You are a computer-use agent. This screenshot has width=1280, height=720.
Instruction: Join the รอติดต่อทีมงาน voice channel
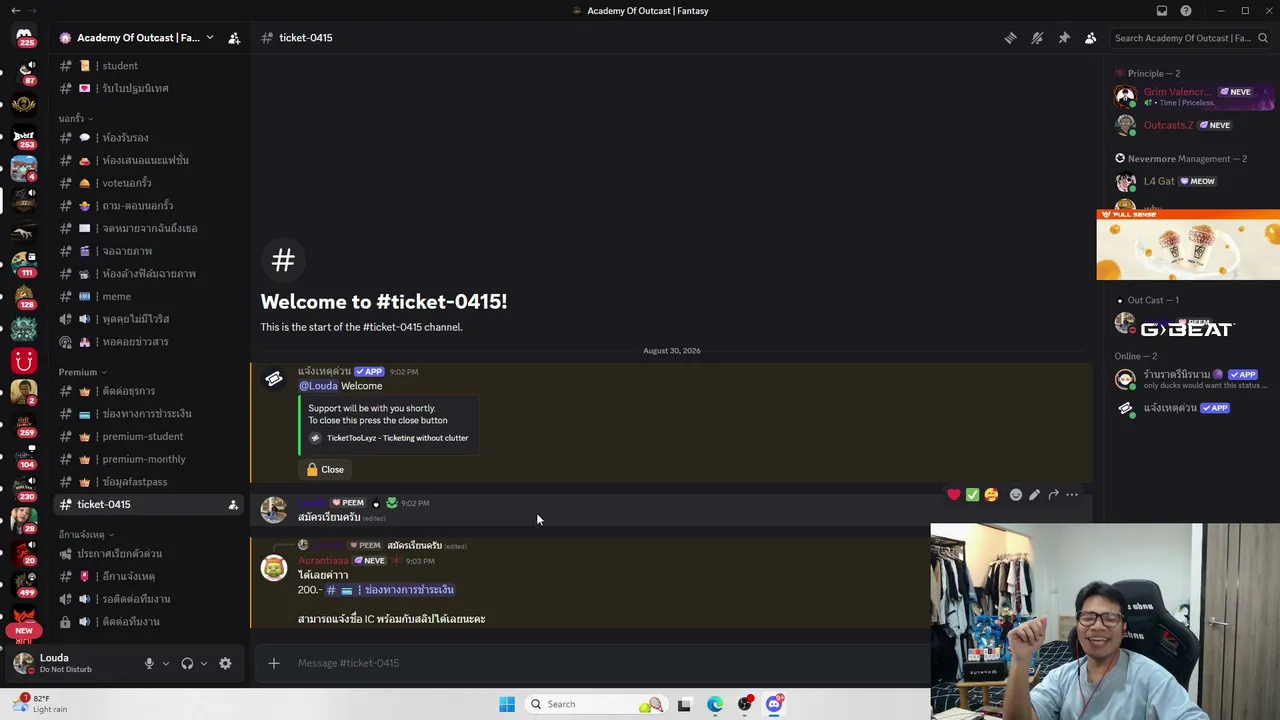point(136,599)
